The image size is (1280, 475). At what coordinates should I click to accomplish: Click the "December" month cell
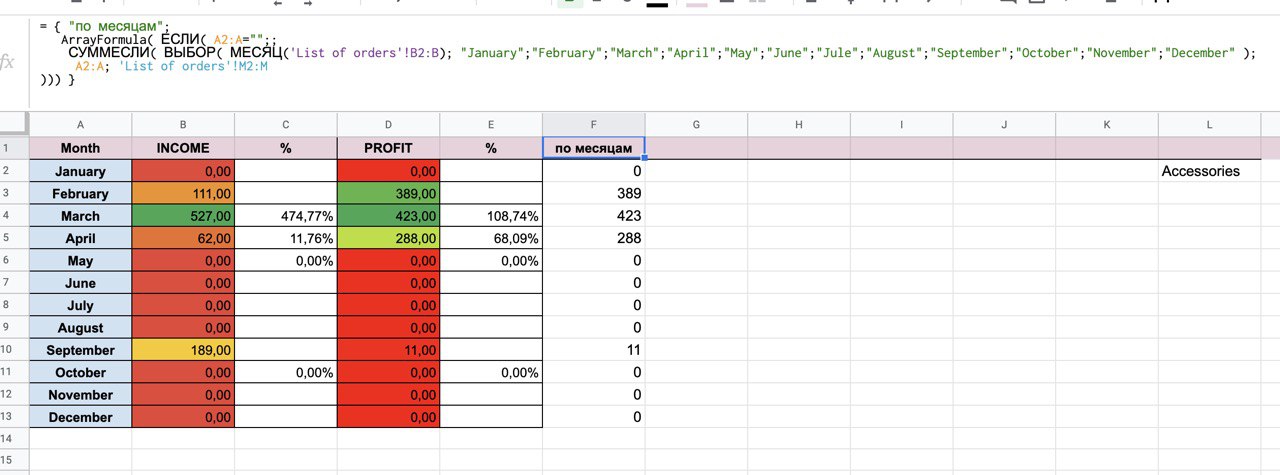click(80, 417)
